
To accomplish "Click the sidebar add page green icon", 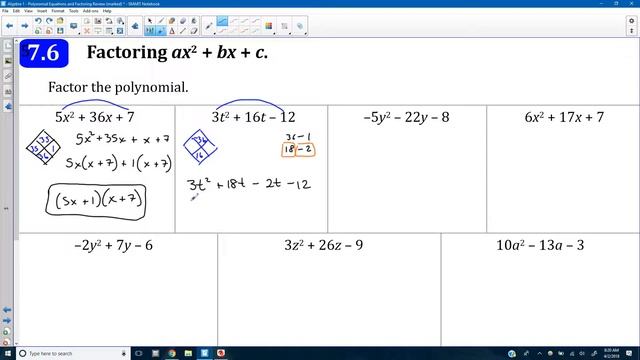I will (6, 332).
